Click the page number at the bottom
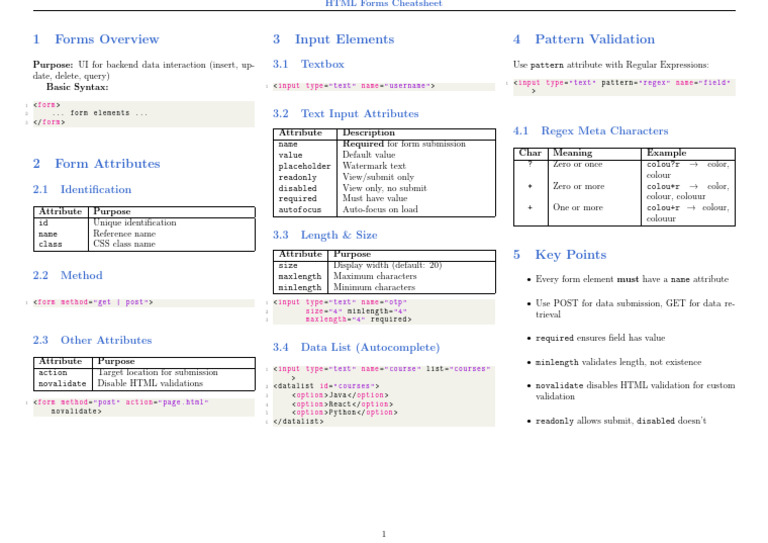 pyautogui.click(x=384, y=534)
